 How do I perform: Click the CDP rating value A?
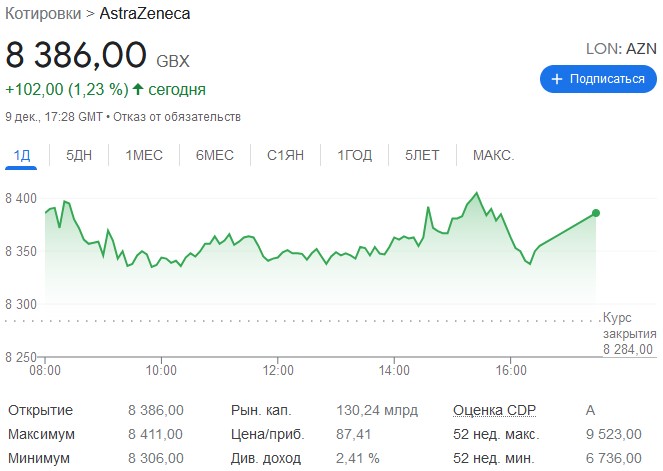click(x=590, y=410)
